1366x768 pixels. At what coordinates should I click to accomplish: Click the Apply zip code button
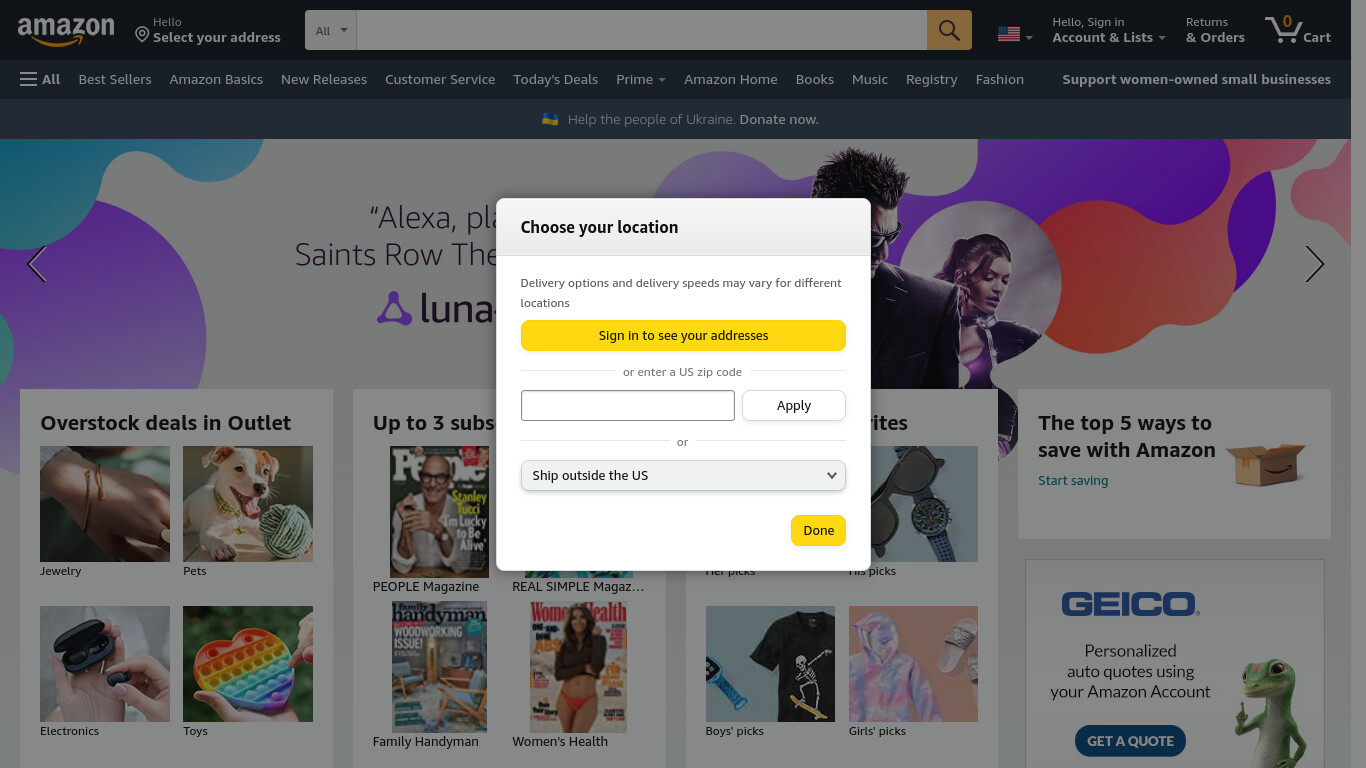click(794, 405)
